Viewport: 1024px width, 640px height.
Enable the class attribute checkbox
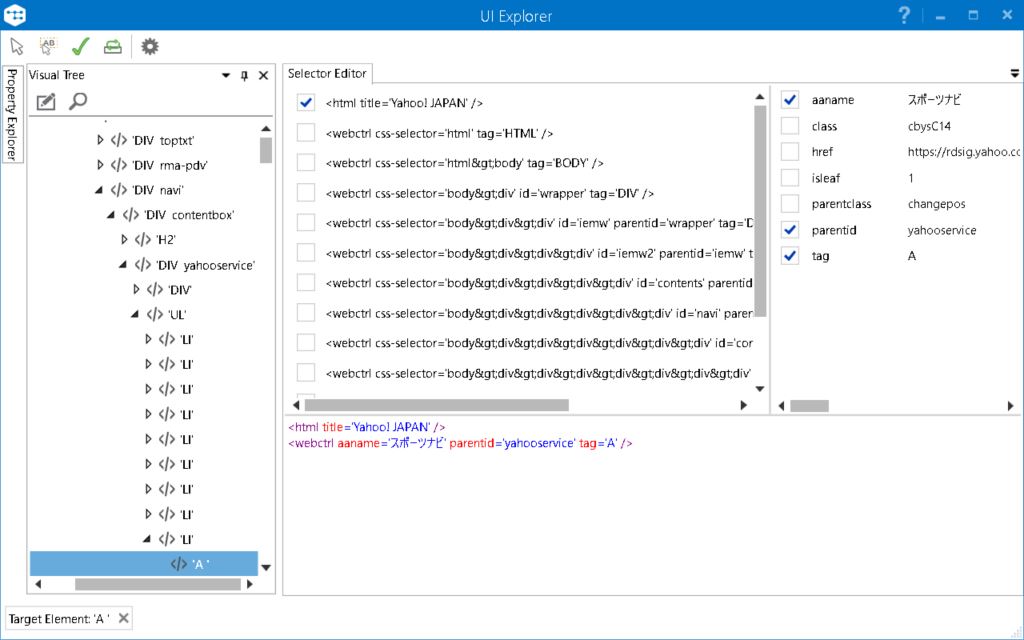(790, 125)
